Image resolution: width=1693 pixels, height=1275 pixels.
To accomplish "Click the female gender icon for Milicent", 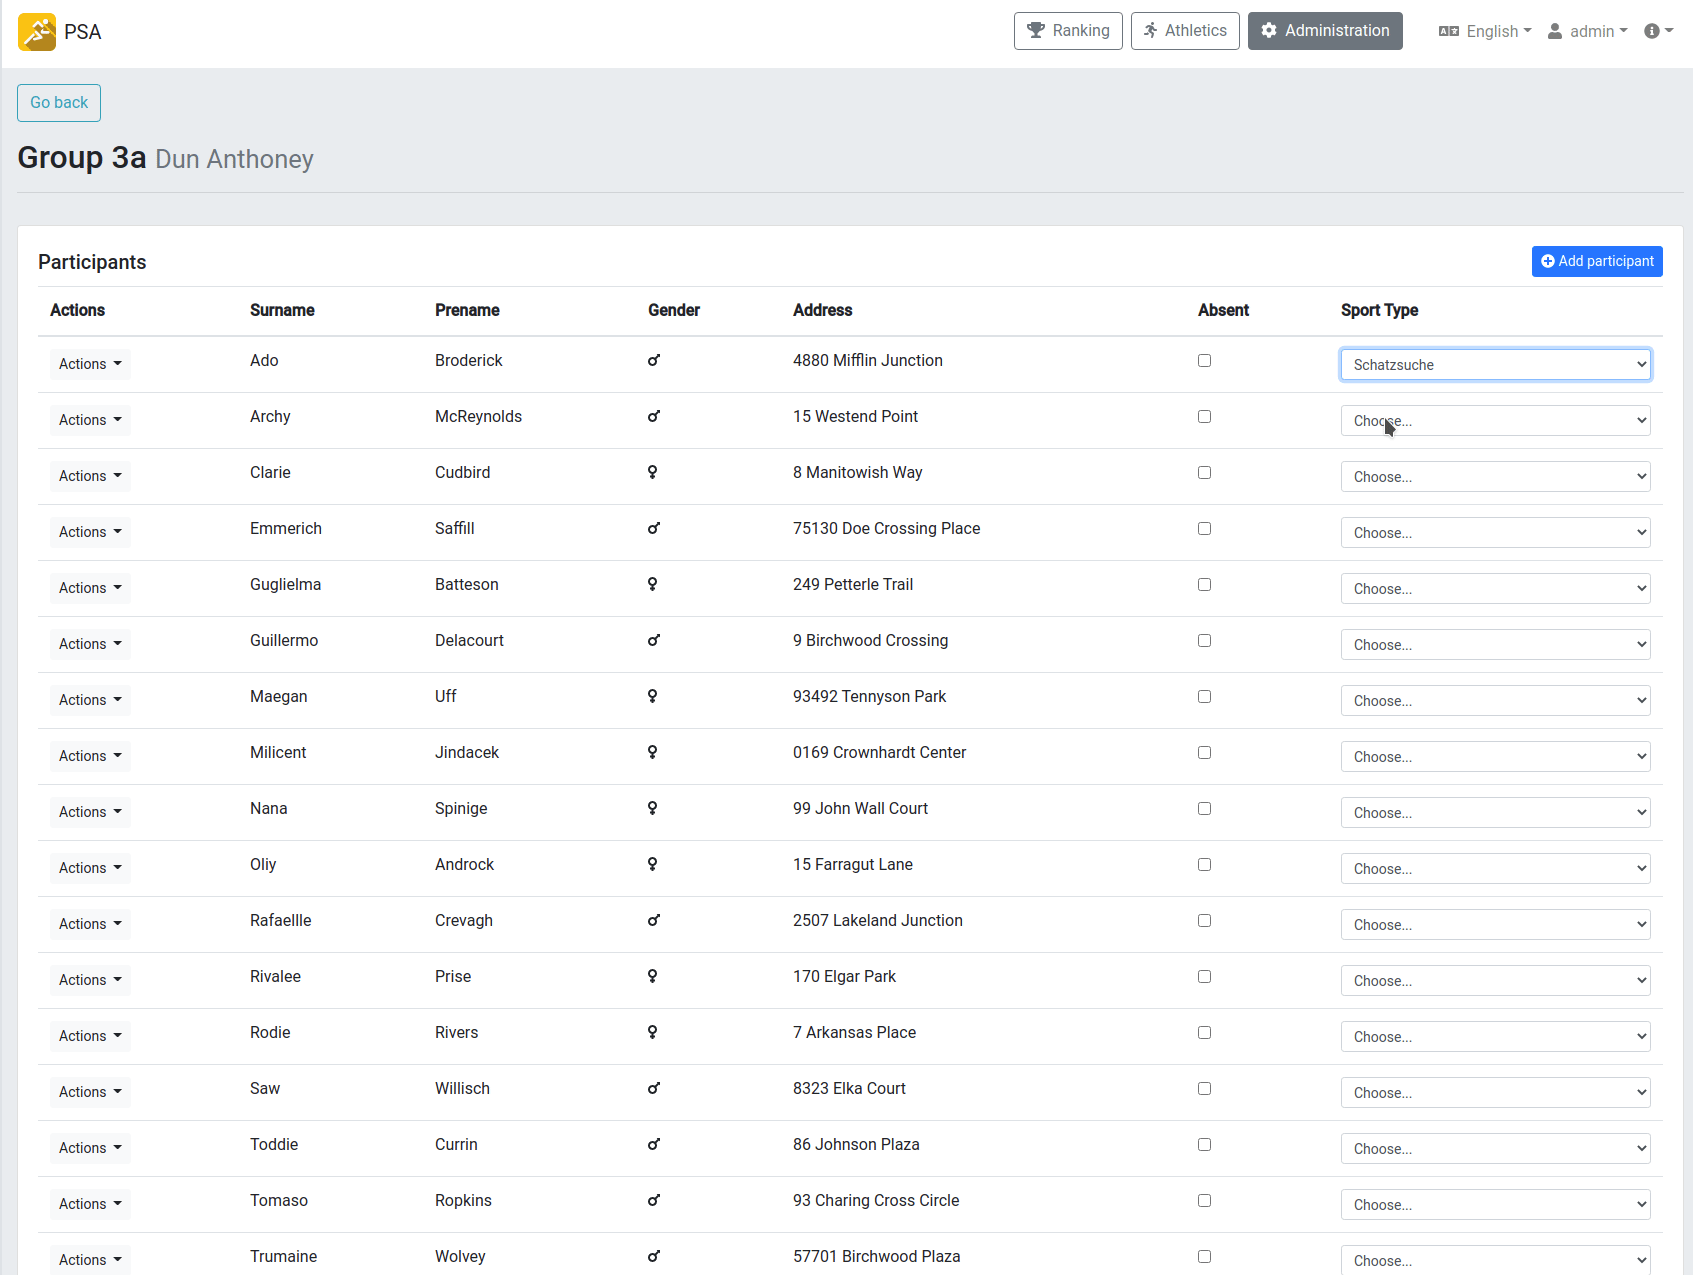I will 652,753.
